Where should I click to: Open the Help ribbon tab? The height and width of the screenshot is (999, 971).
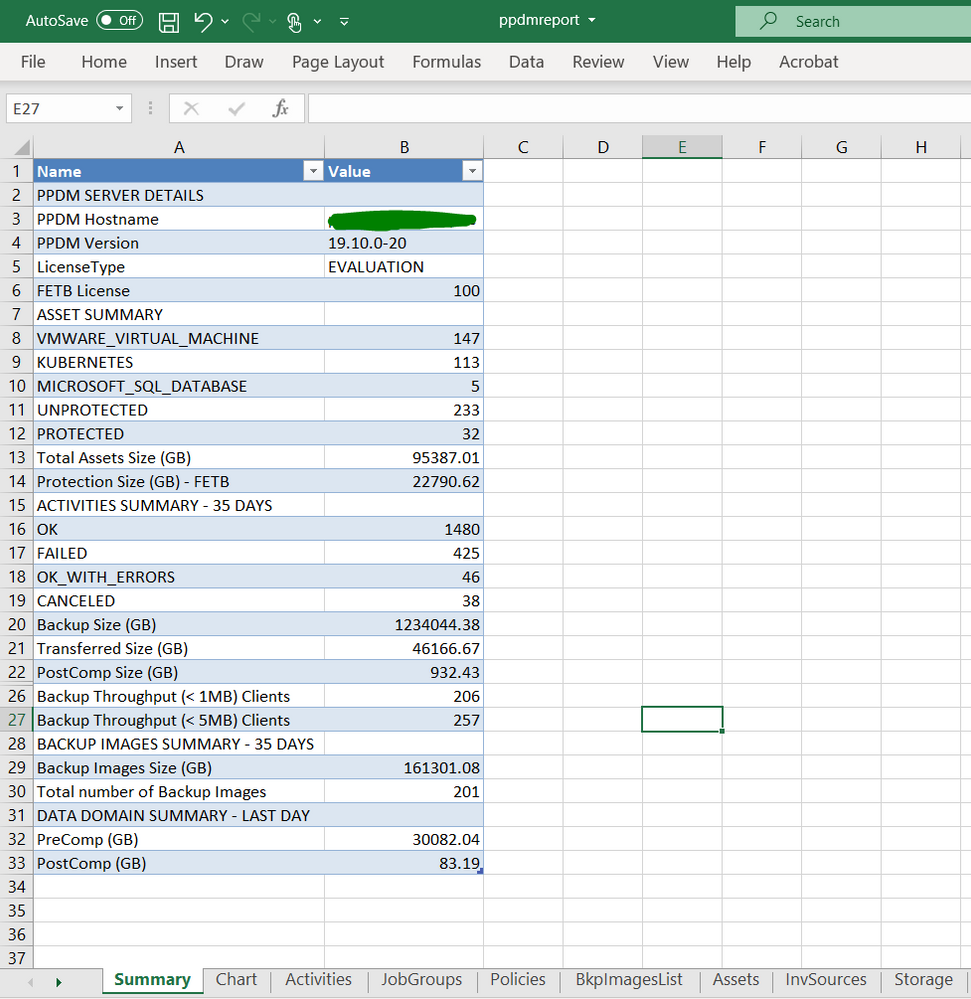click(733, 62)
